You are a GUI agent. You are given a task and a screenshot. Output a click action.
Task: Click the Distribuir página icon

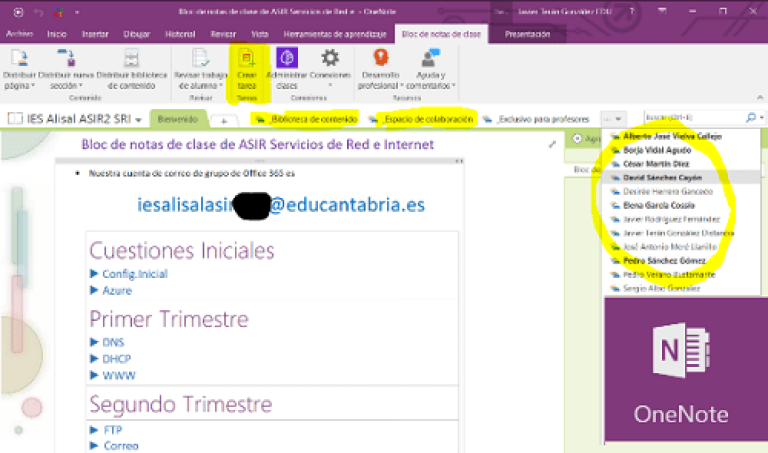[19, 58]
